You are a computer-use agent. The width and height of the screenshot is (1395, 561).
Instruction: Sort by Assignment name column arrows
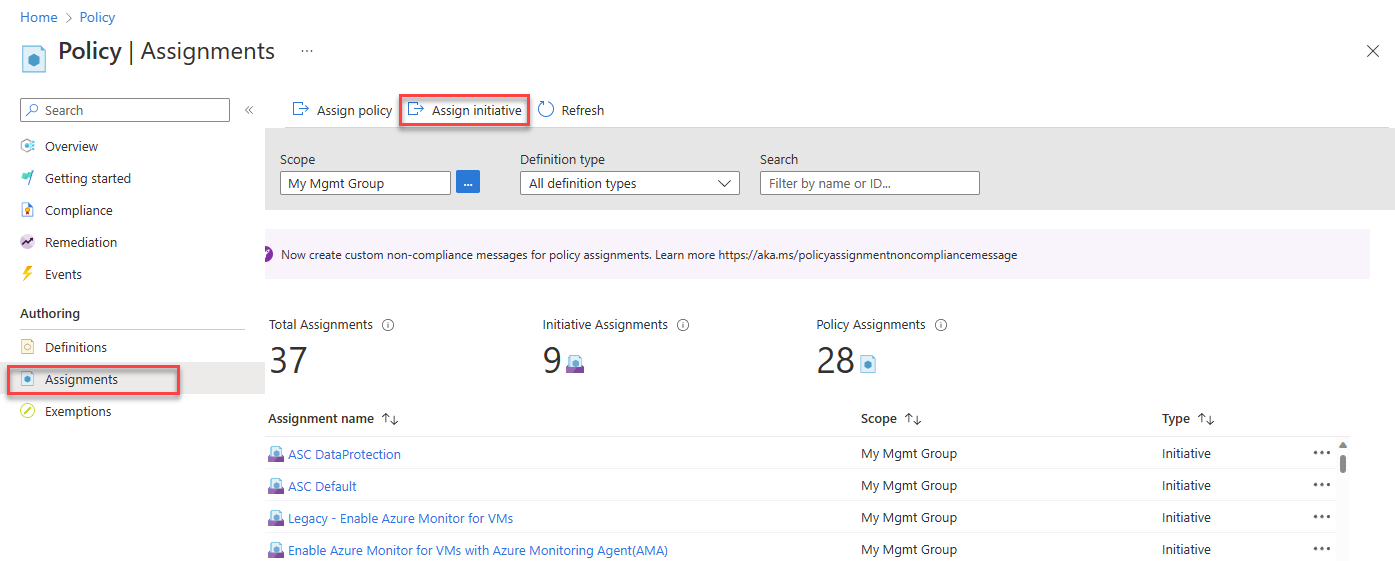point(390,420)
